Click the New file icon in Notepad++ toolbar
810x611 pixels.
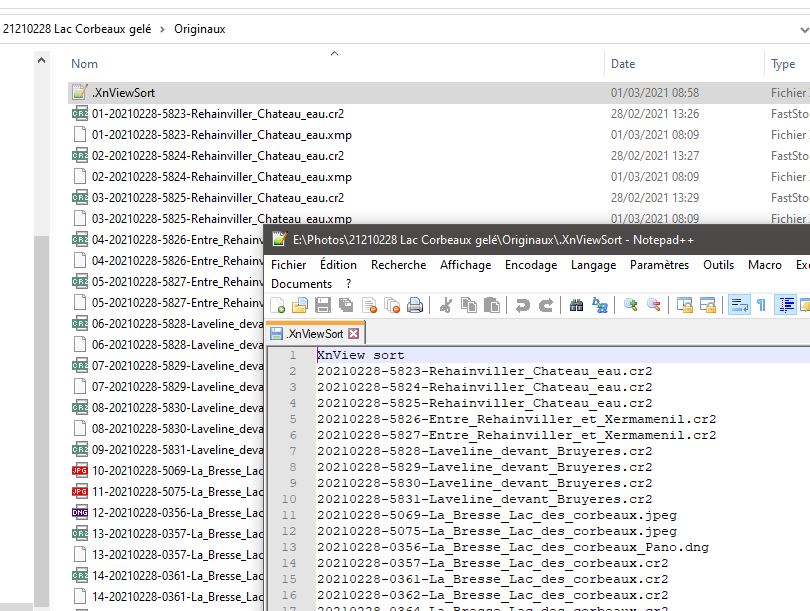[x=278, y=306]
